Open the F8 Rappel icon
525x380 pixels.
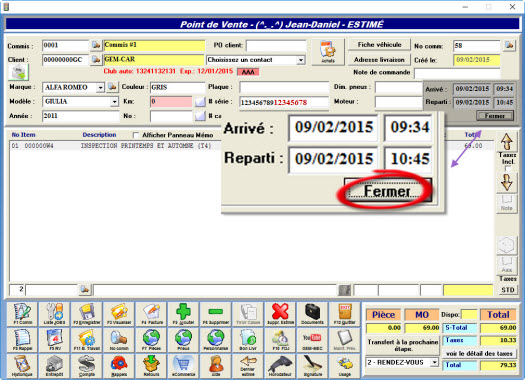point(22,339)
